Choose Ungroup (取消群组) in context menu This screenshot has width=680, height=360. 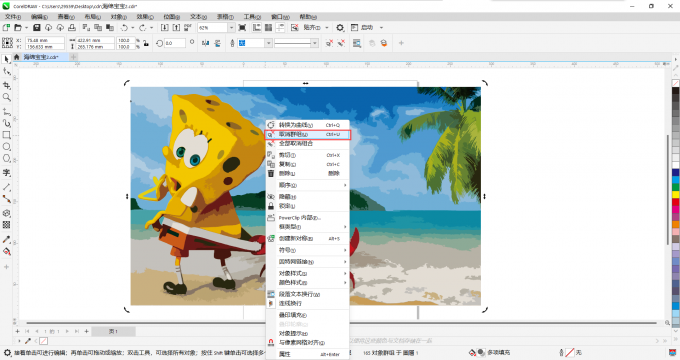click(308, 134)
